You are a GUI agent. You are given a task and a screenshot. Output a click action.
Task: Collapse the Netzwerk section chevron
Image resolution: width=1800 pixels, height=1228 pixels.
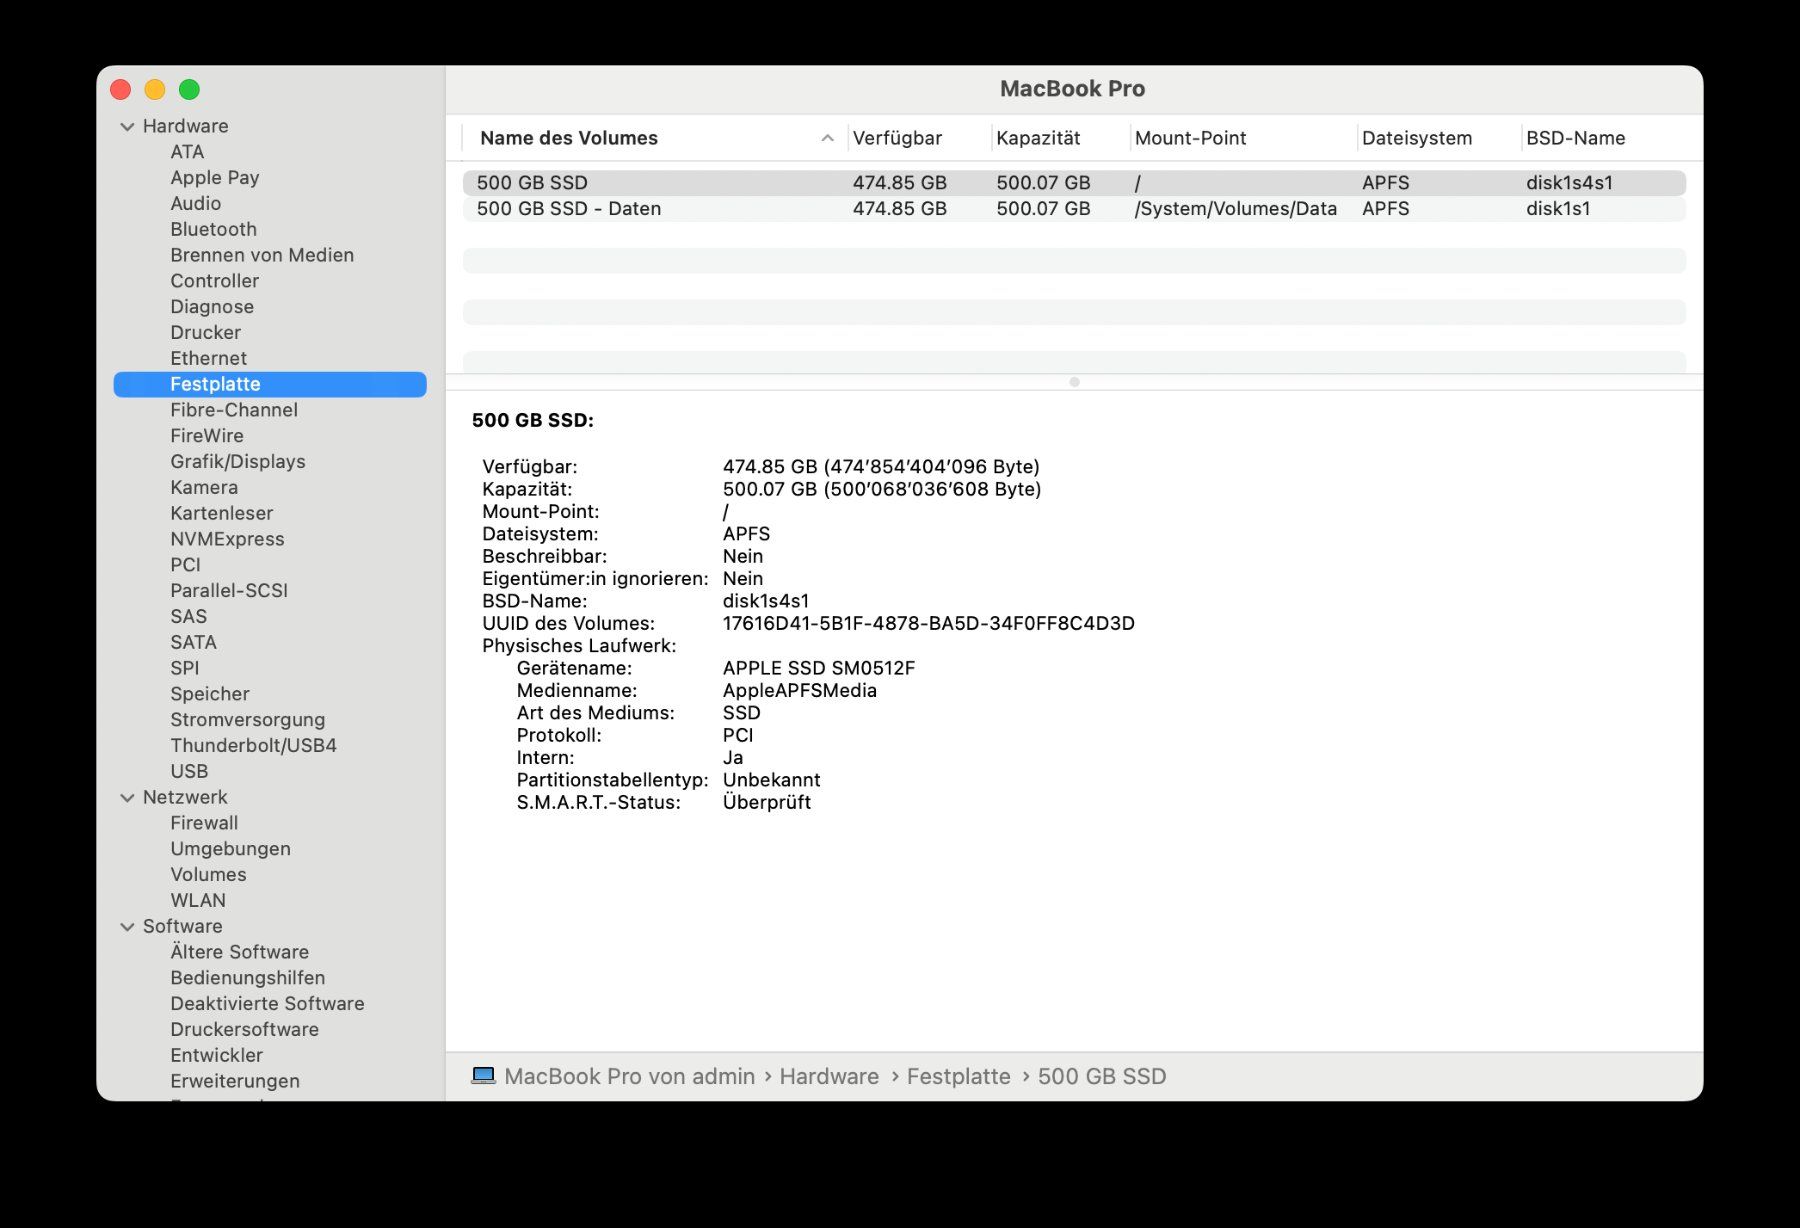127,798
